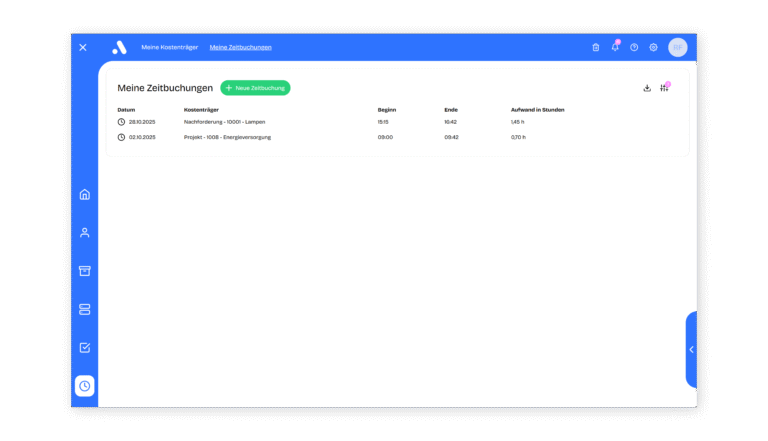Open the Nachforderung - 10001 - Lampen entry
768x441 pixels.
[224, 122]
